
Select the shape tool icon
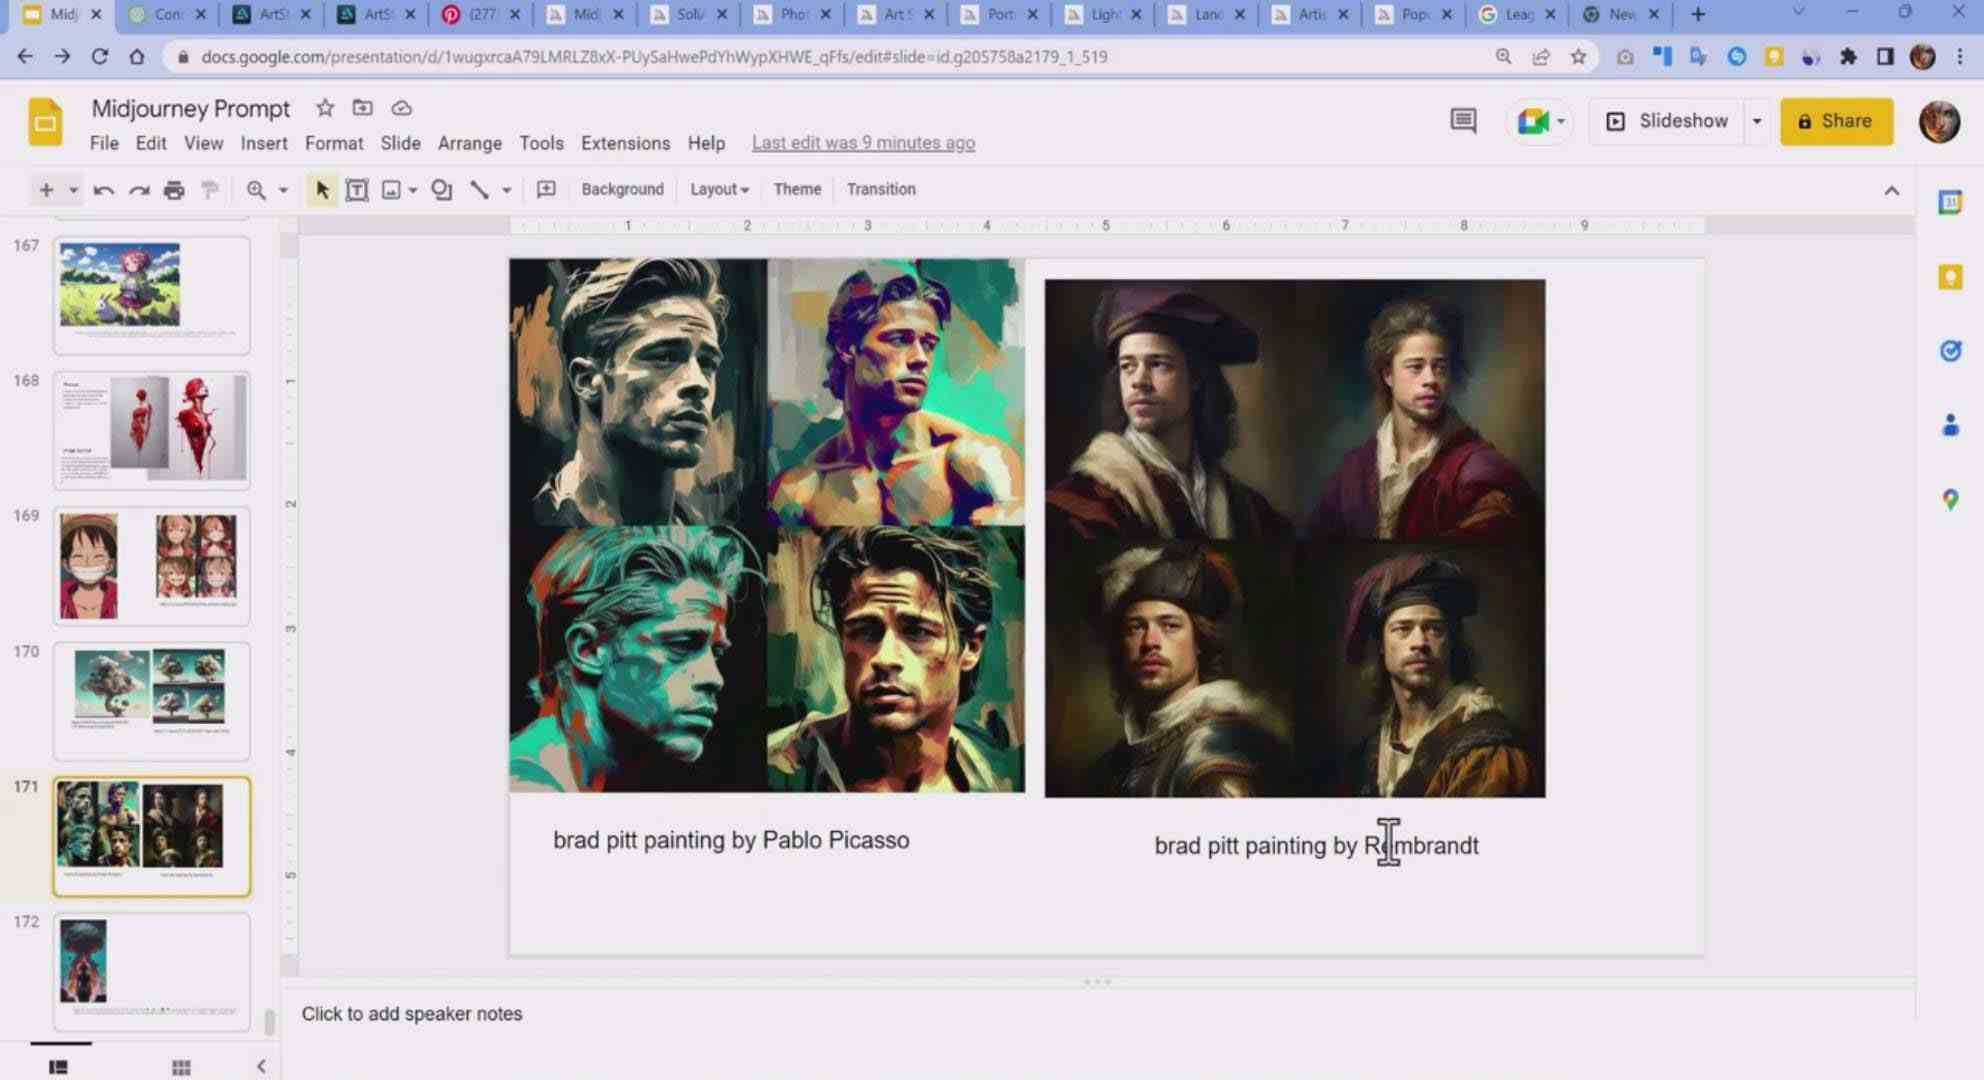click(x=440, y=188)
